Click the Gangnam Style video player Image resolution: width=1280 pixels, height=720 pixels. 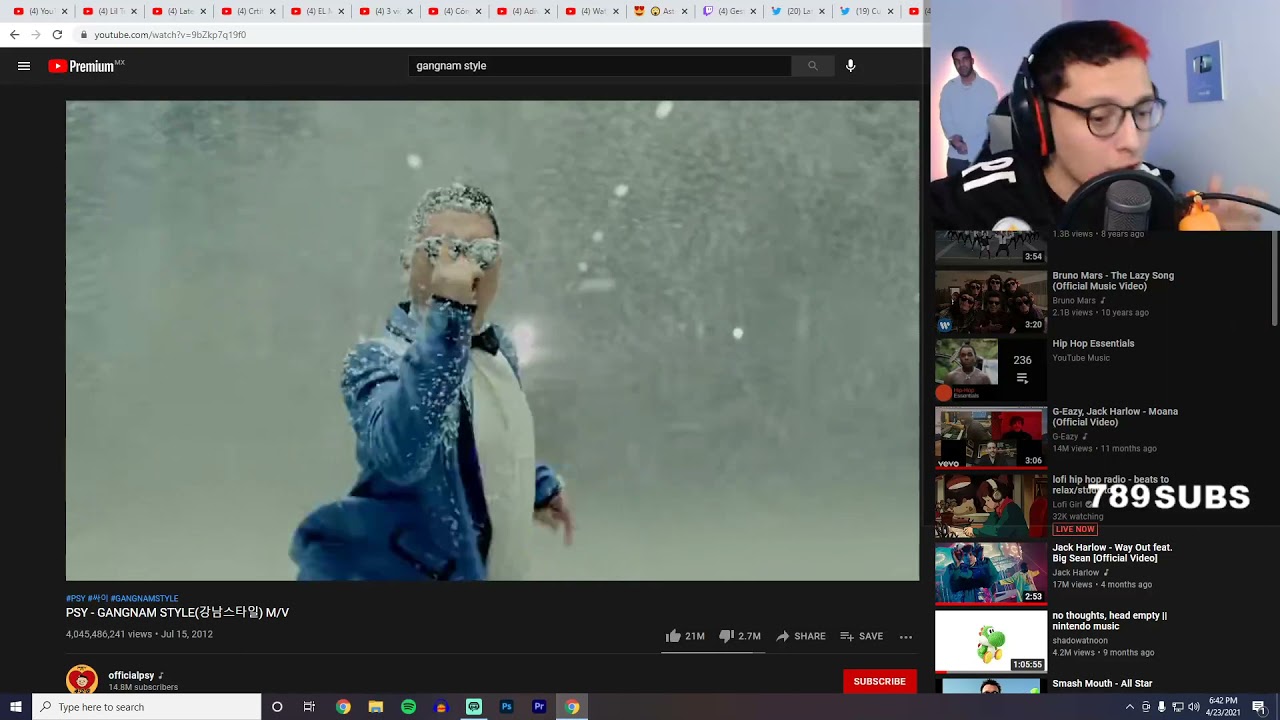coord(492,340)
